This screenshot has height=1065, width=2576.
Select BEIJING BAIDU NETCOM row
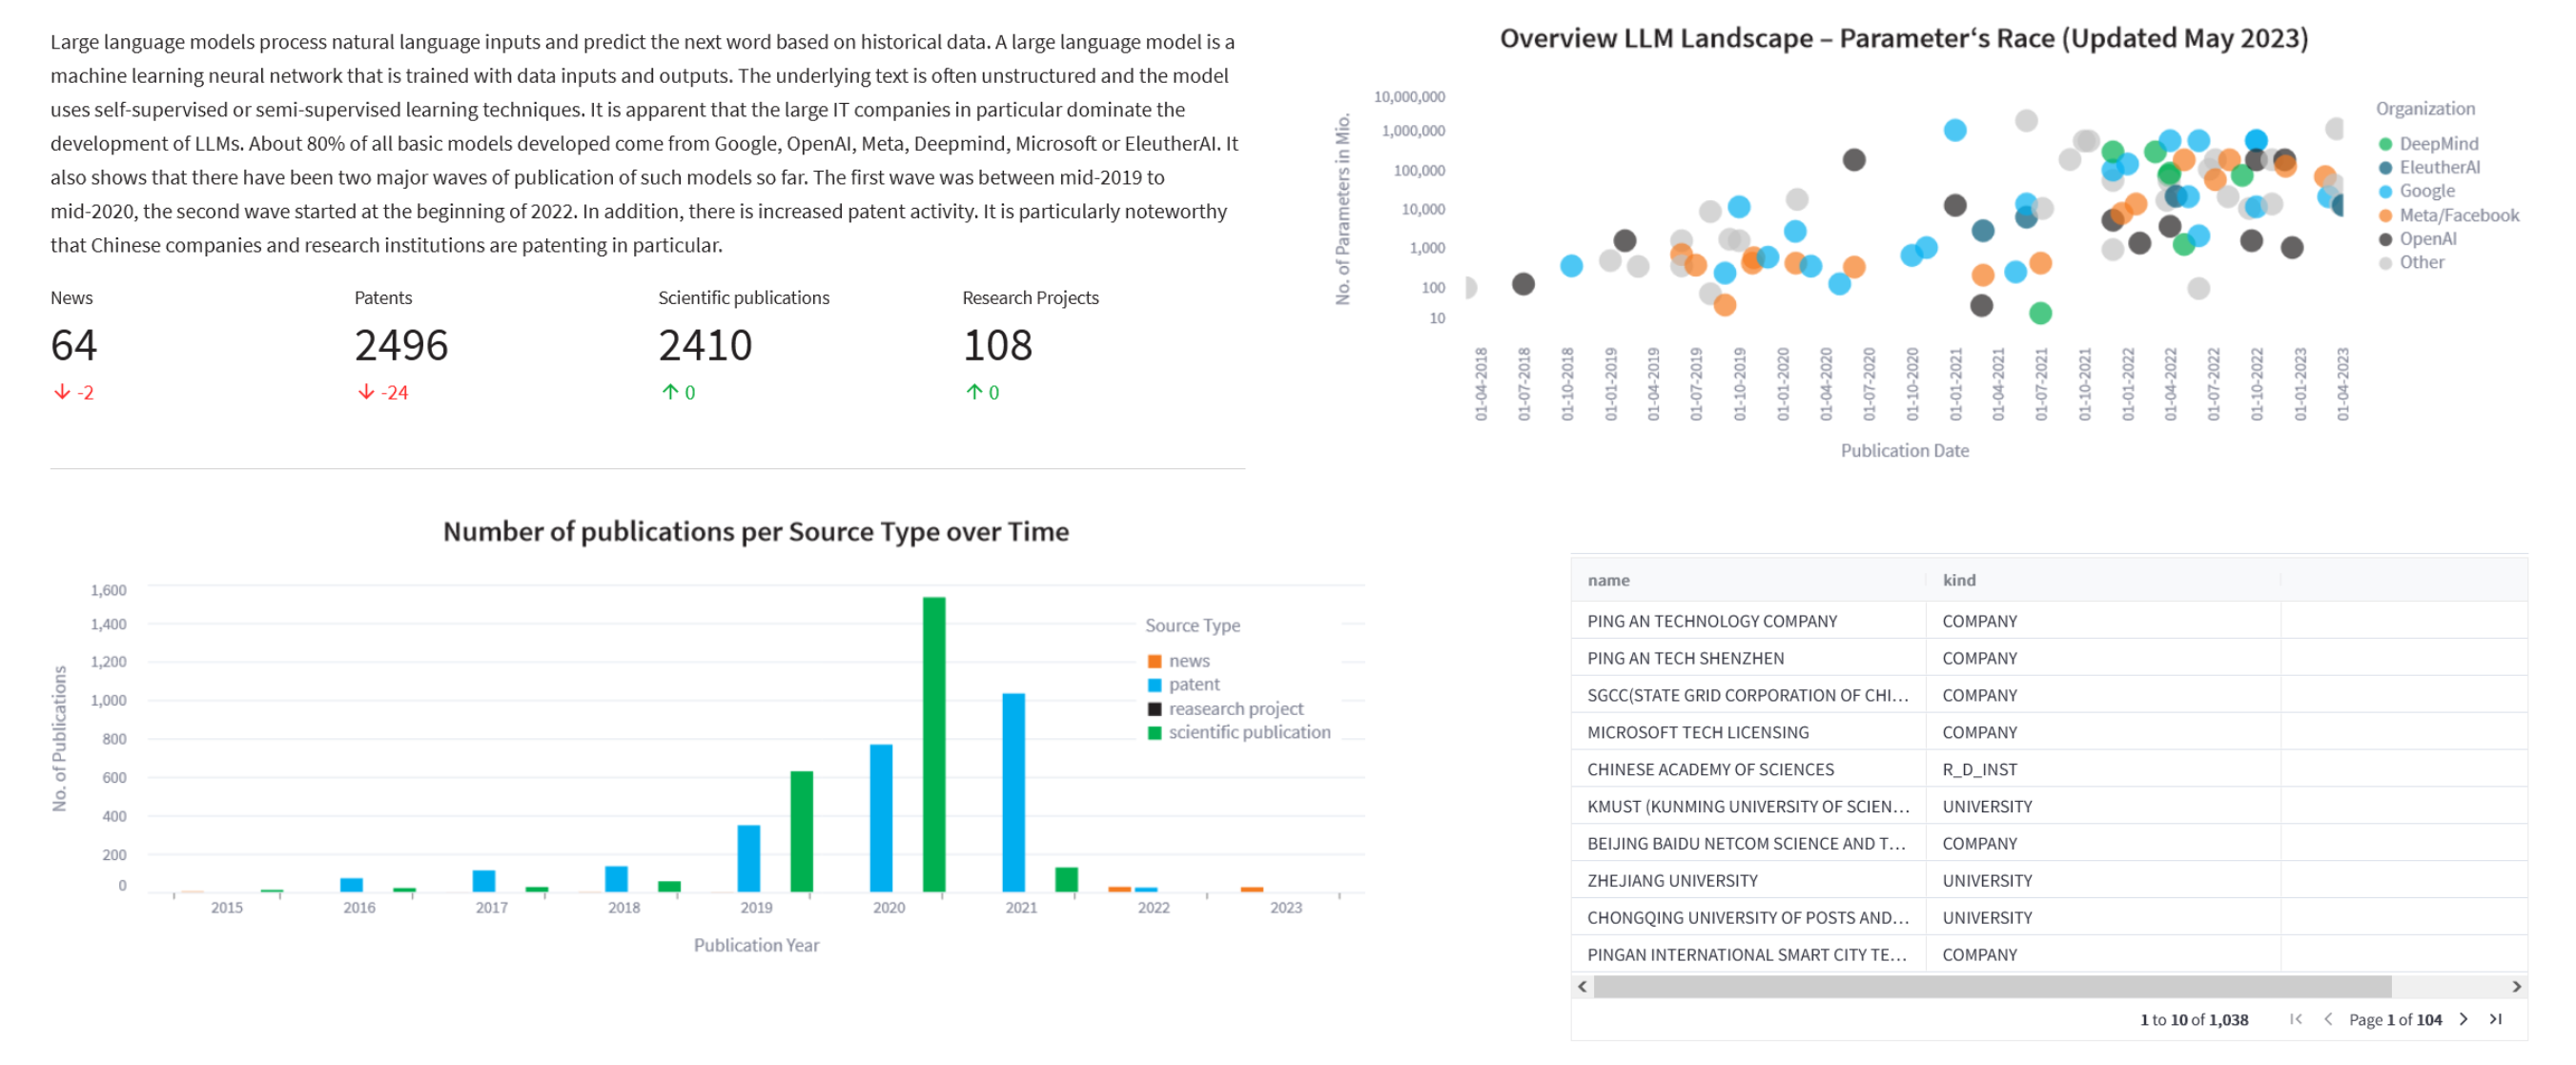click(2048, 843)
